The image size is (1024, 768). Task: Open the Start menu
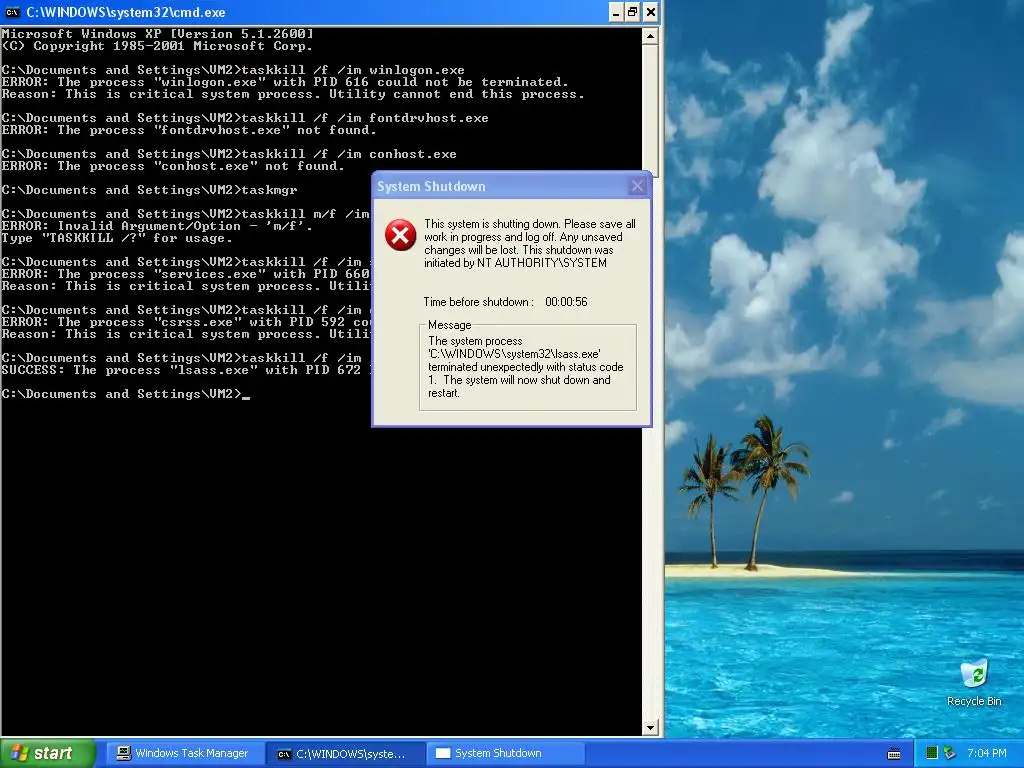[x=48, y=753]
